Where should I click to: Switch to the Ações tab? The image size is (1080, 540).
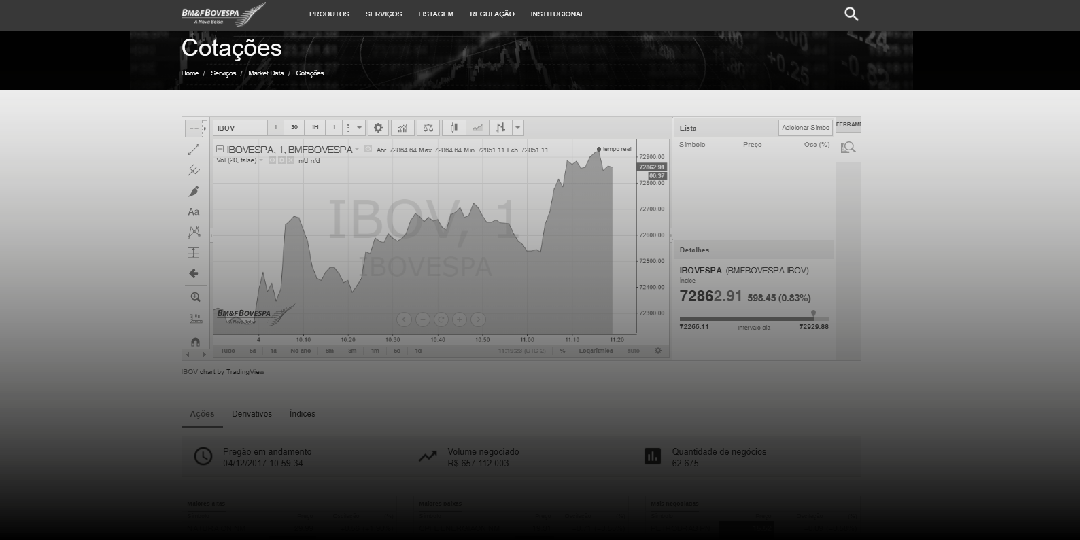click(202, 414)
